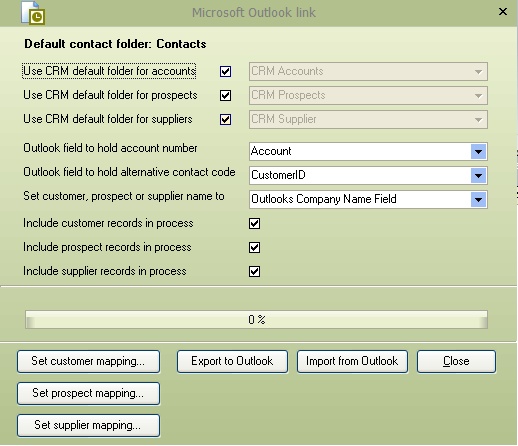This screenshot has height=446, width=518.
Task: Click 'Include customer records in process' label
Action: tap(108, 223)
